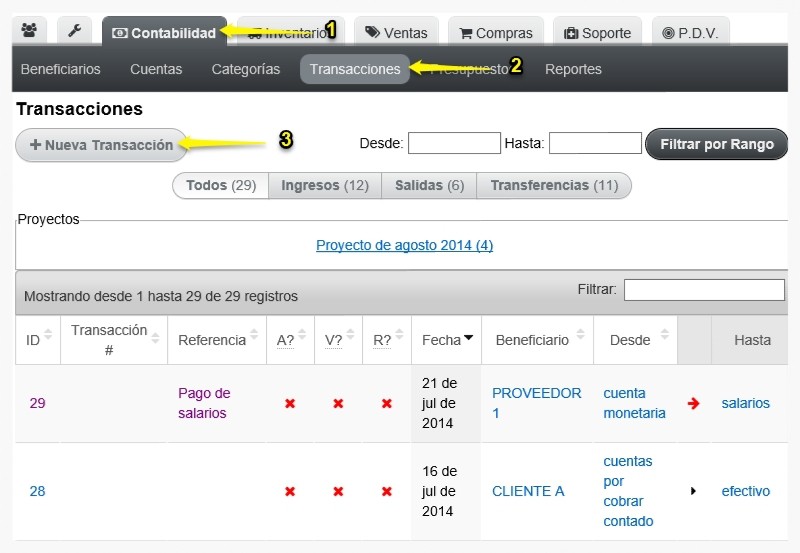Open the Ventas tab

click(396, 33)
